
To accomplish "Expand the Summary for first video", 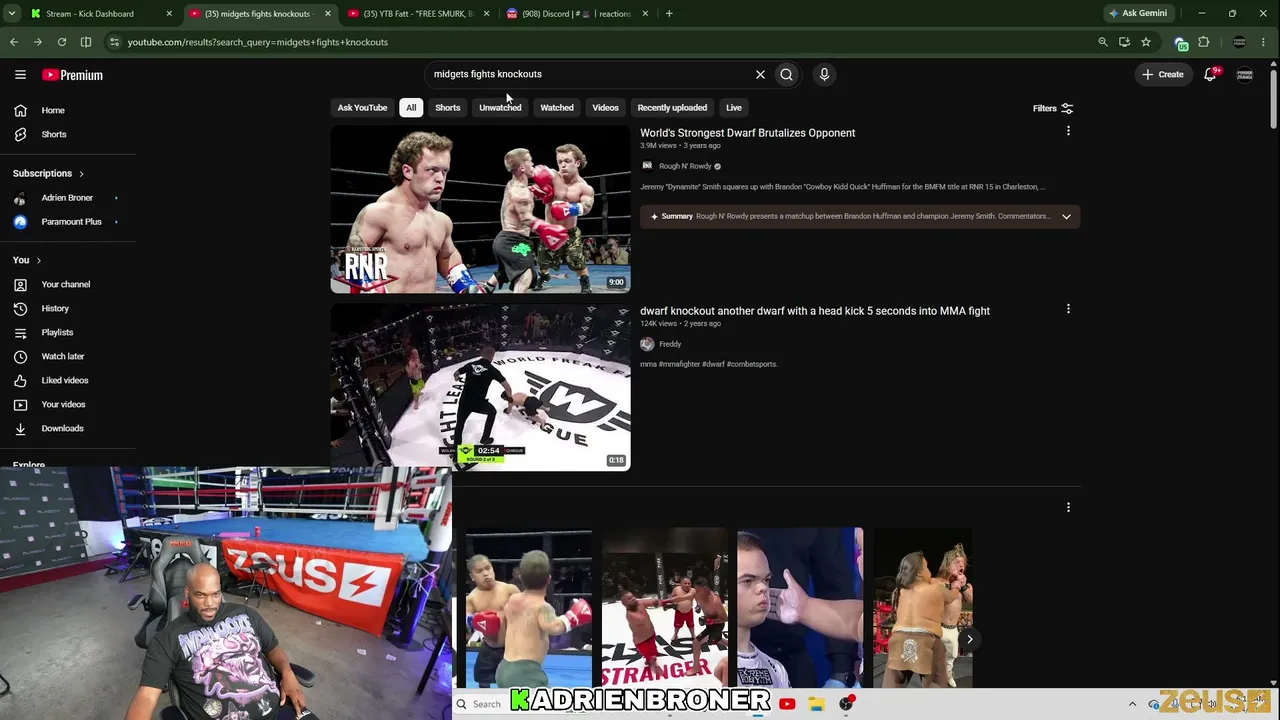I will [x=1066, y=216].
